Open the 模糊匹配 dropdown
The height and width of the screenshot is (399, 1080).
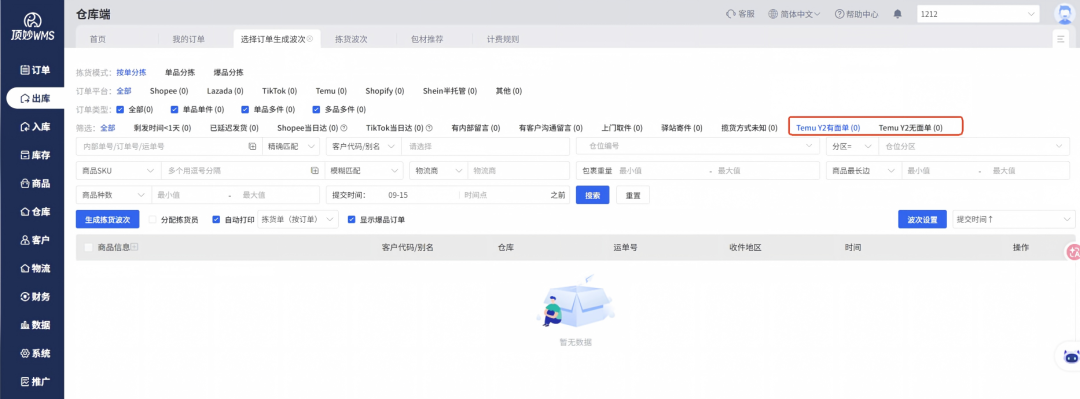pyautogui.click(x=363, y=170)
